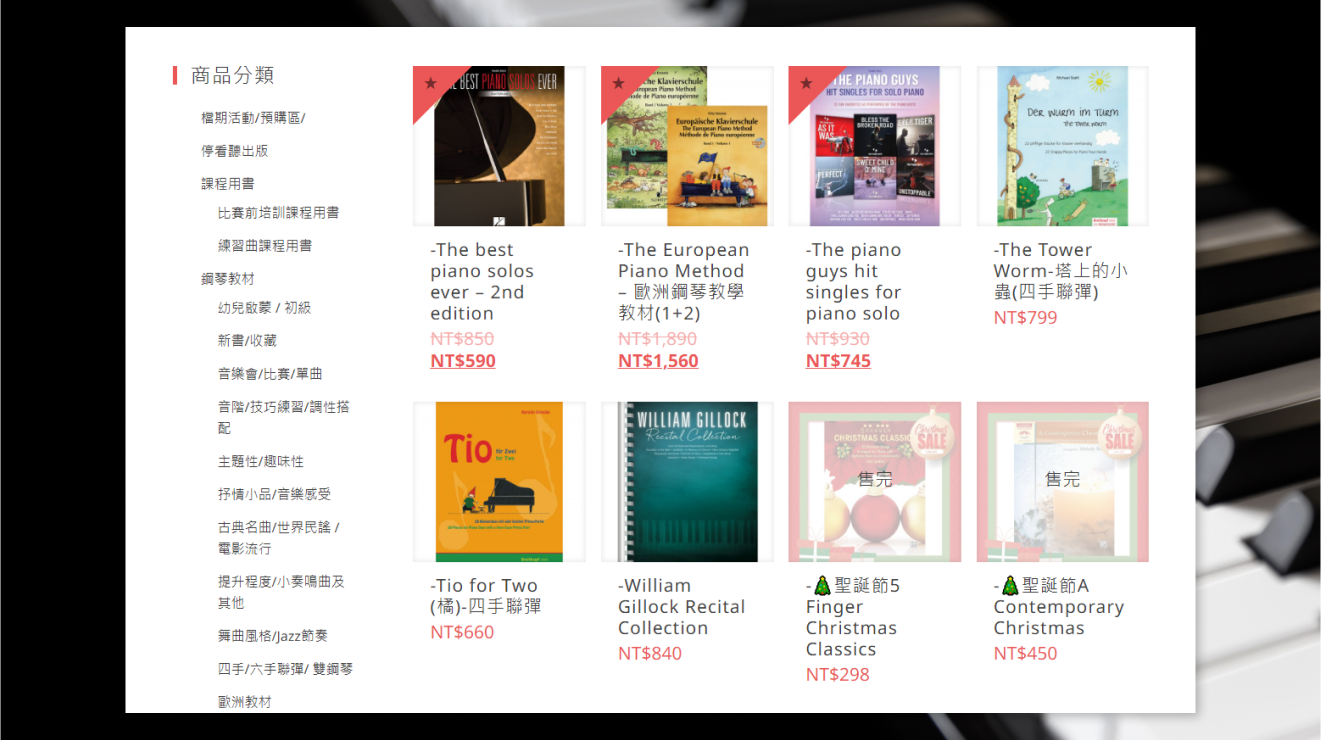Open 鋼琴教材 category
Image resolution: width=1321 pixels, height=740 pixels.
click(x=227, y=279)
